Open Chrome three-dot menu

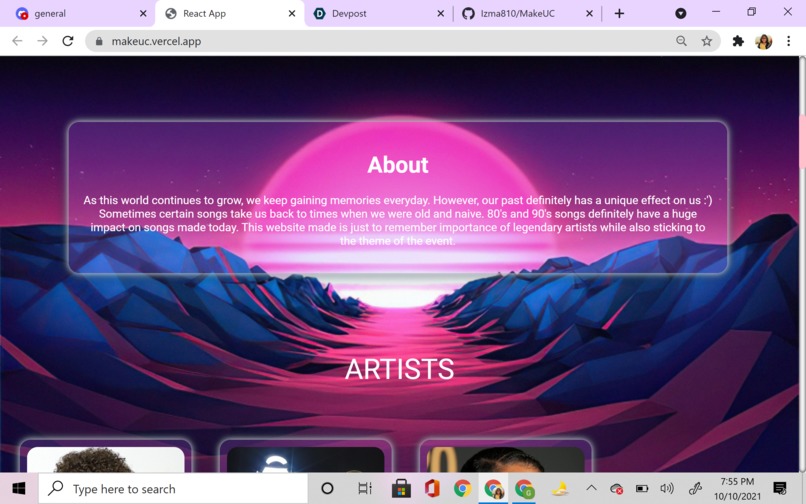[x=789, y=41]
